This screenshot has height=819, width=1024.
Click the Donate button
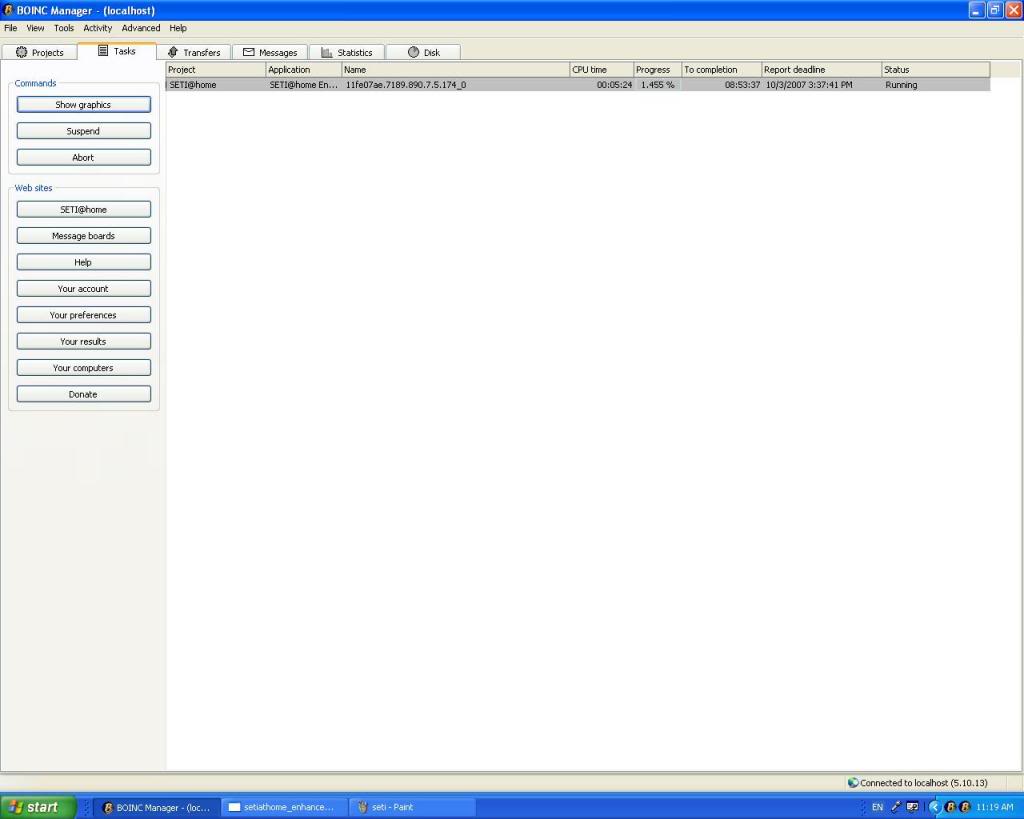point(84,394)
